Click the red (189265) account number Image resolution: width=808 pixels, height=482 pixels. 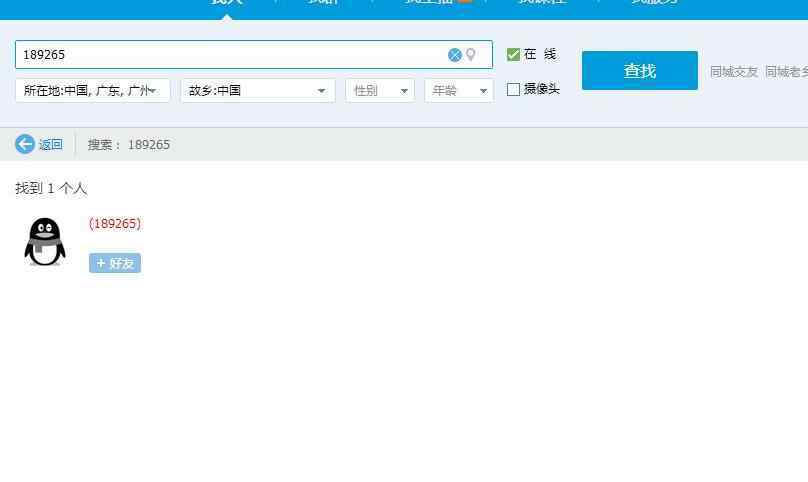coord(115,223)
